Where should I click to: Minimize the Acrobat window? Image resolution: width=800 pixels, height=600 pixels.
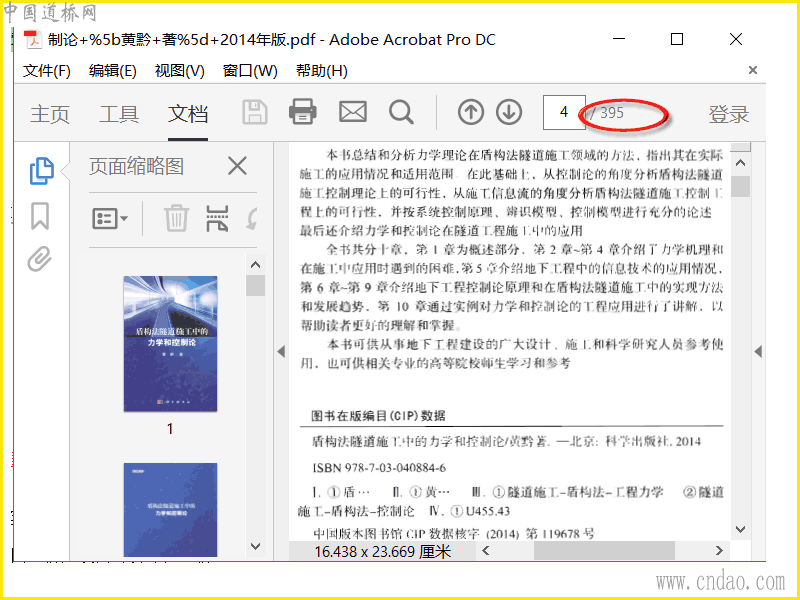pos(619,39)
